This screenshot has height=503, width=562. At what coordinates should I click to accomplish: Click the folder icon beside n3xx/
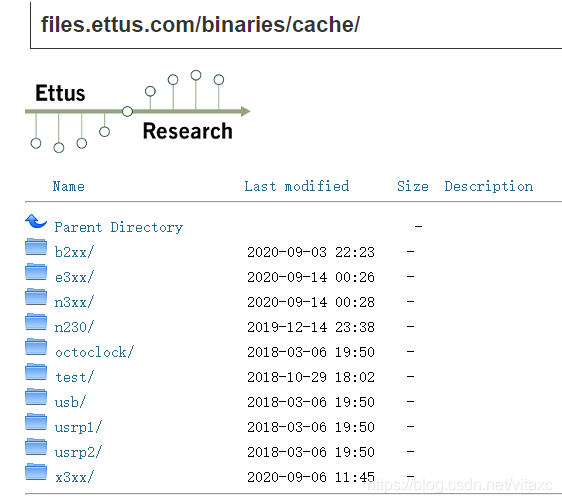pos(36,297)
